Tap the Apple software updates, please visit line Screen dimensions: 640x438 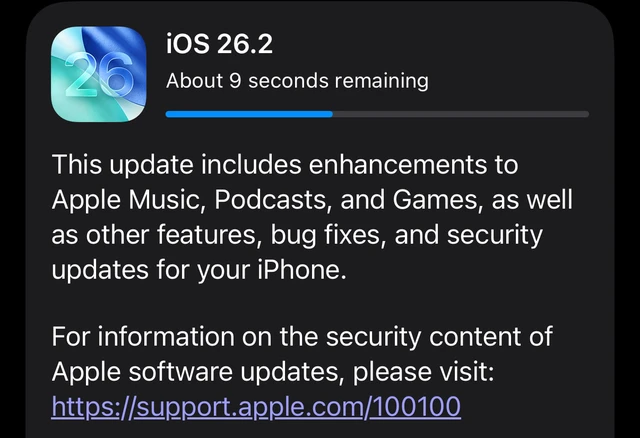[x=273, y=372]
